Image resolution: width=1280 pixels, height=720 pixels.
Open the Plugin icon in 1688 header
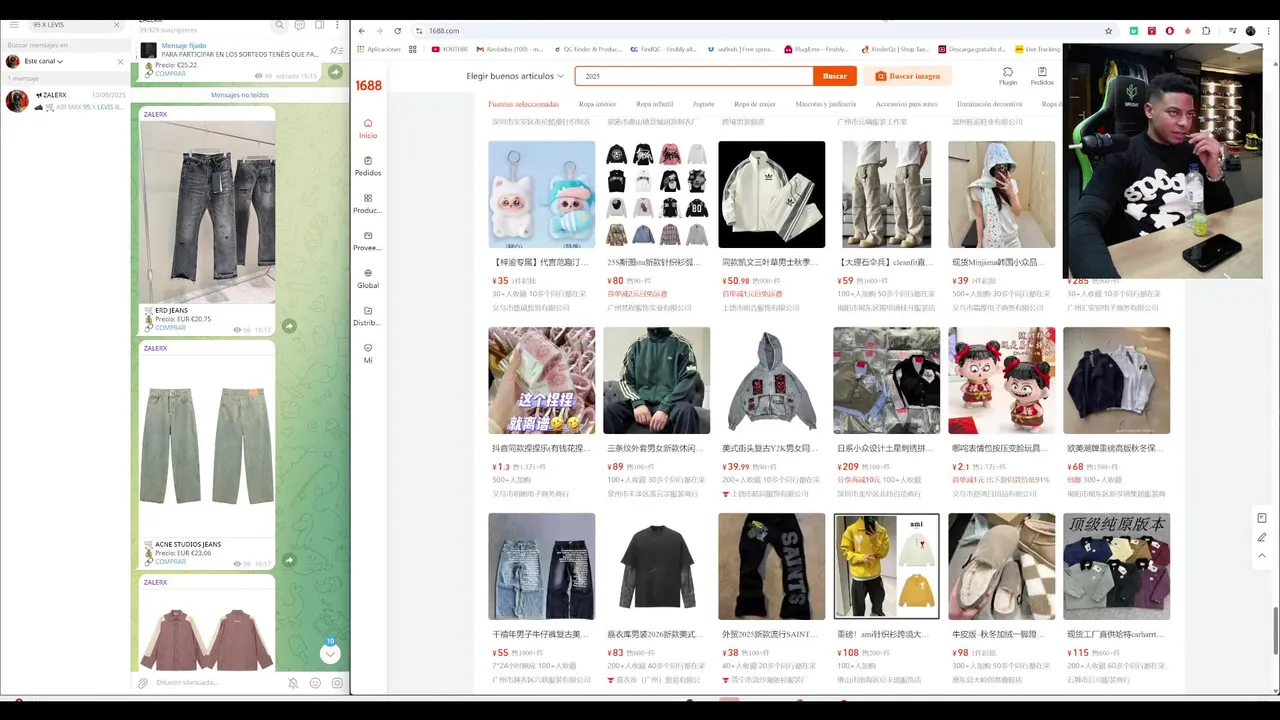(1008, 76)
